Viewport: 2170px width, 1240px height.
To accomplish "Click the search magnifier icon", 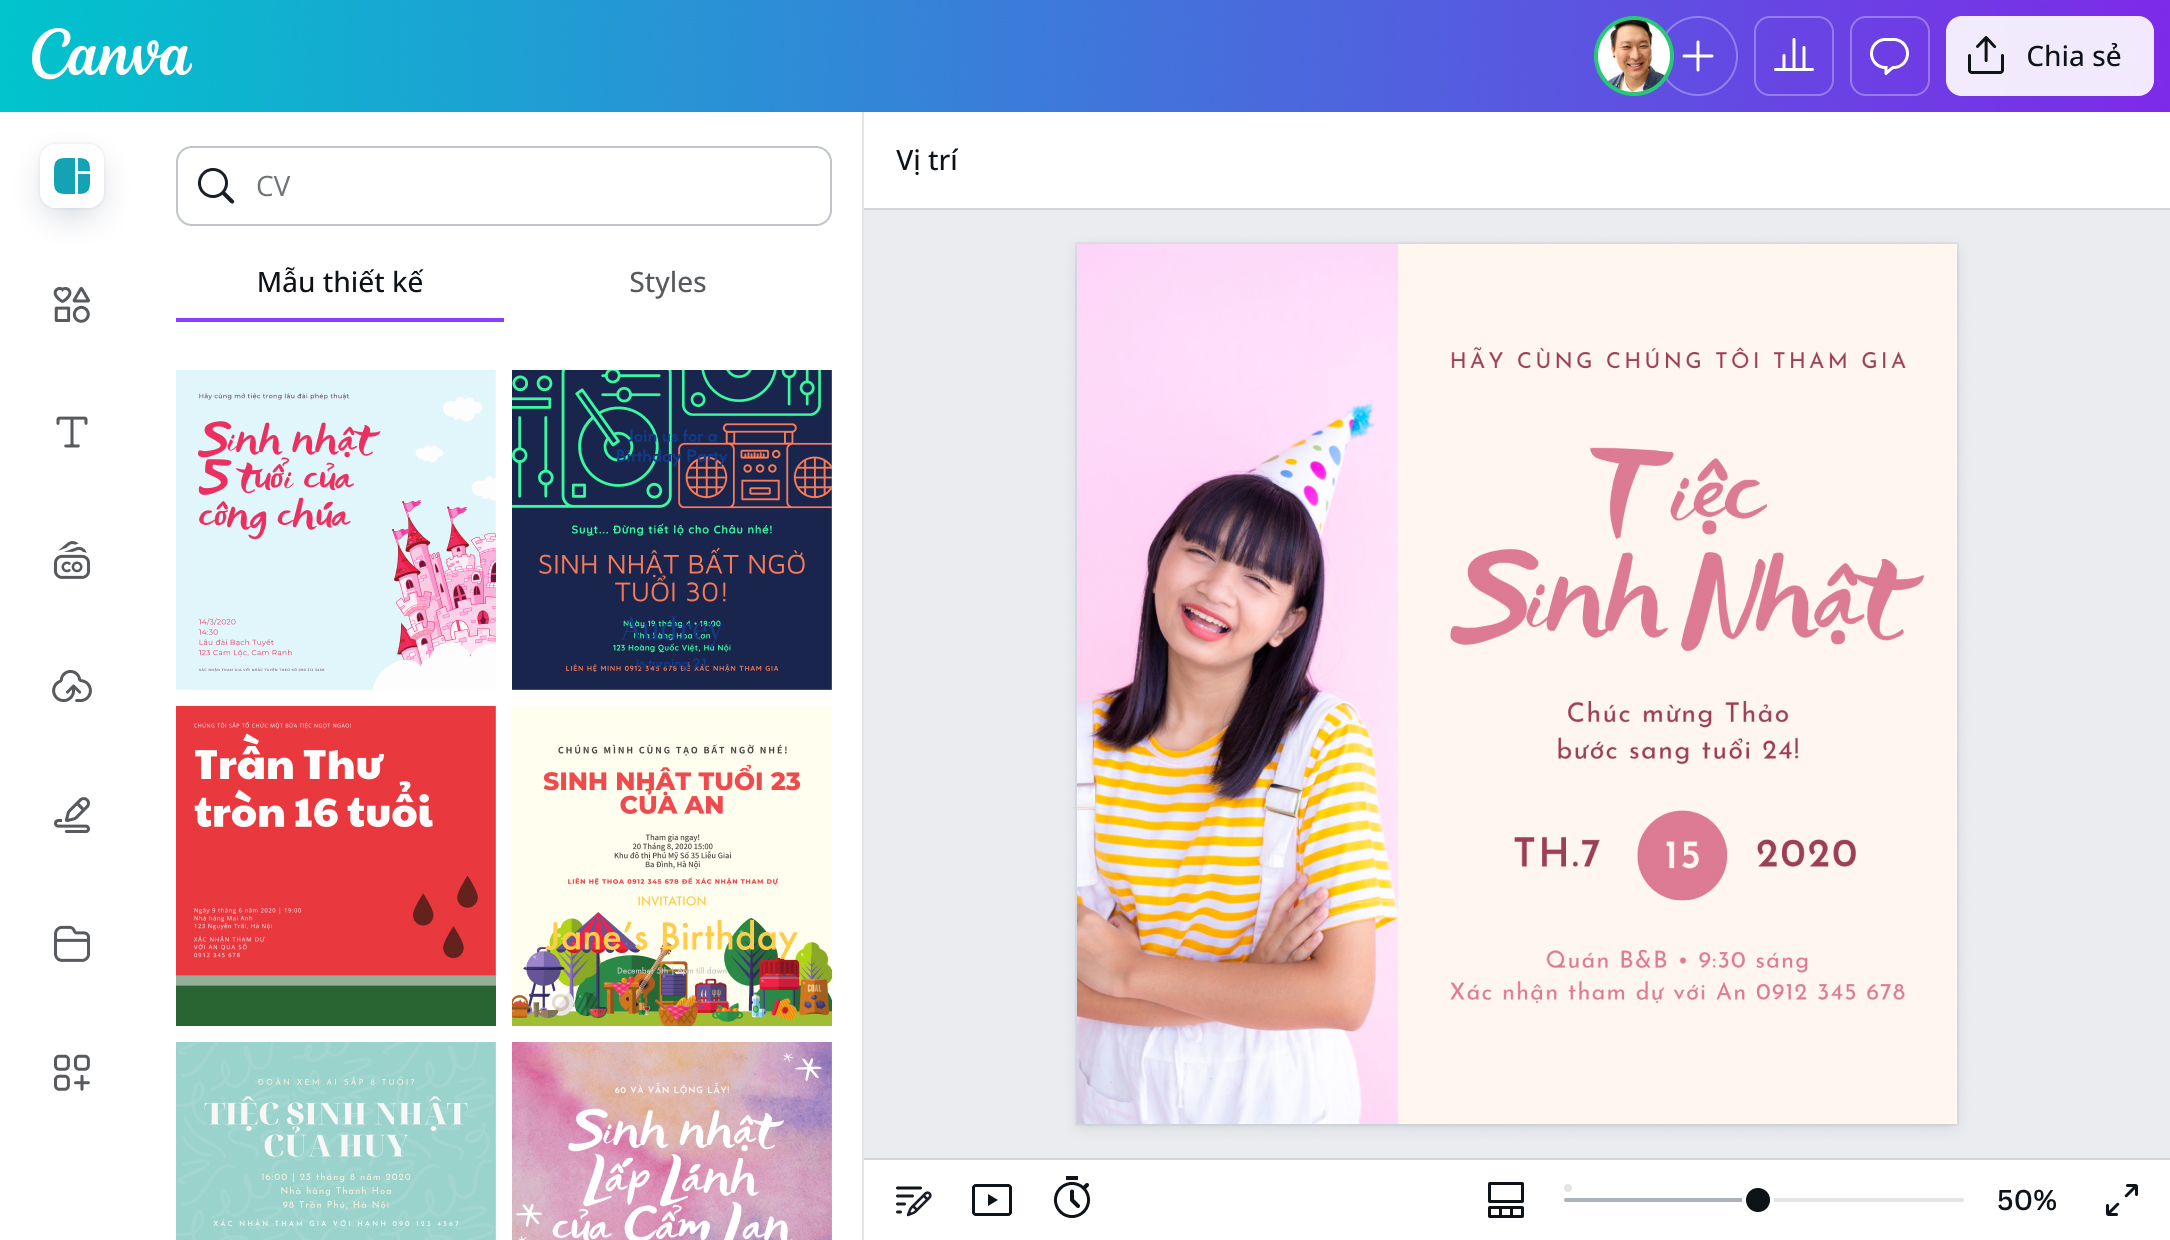I will (215, 186).
